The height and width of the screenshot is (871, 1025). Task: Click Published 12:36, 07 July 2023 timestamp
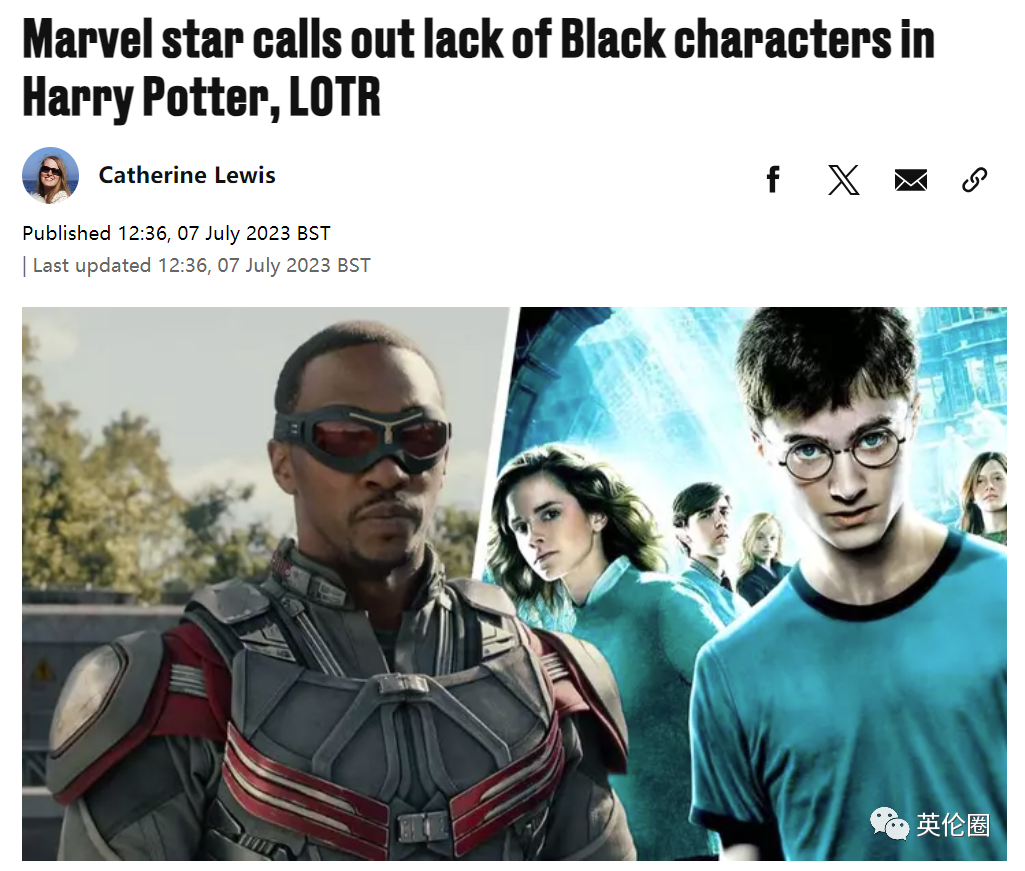click(x=176, y=233)
